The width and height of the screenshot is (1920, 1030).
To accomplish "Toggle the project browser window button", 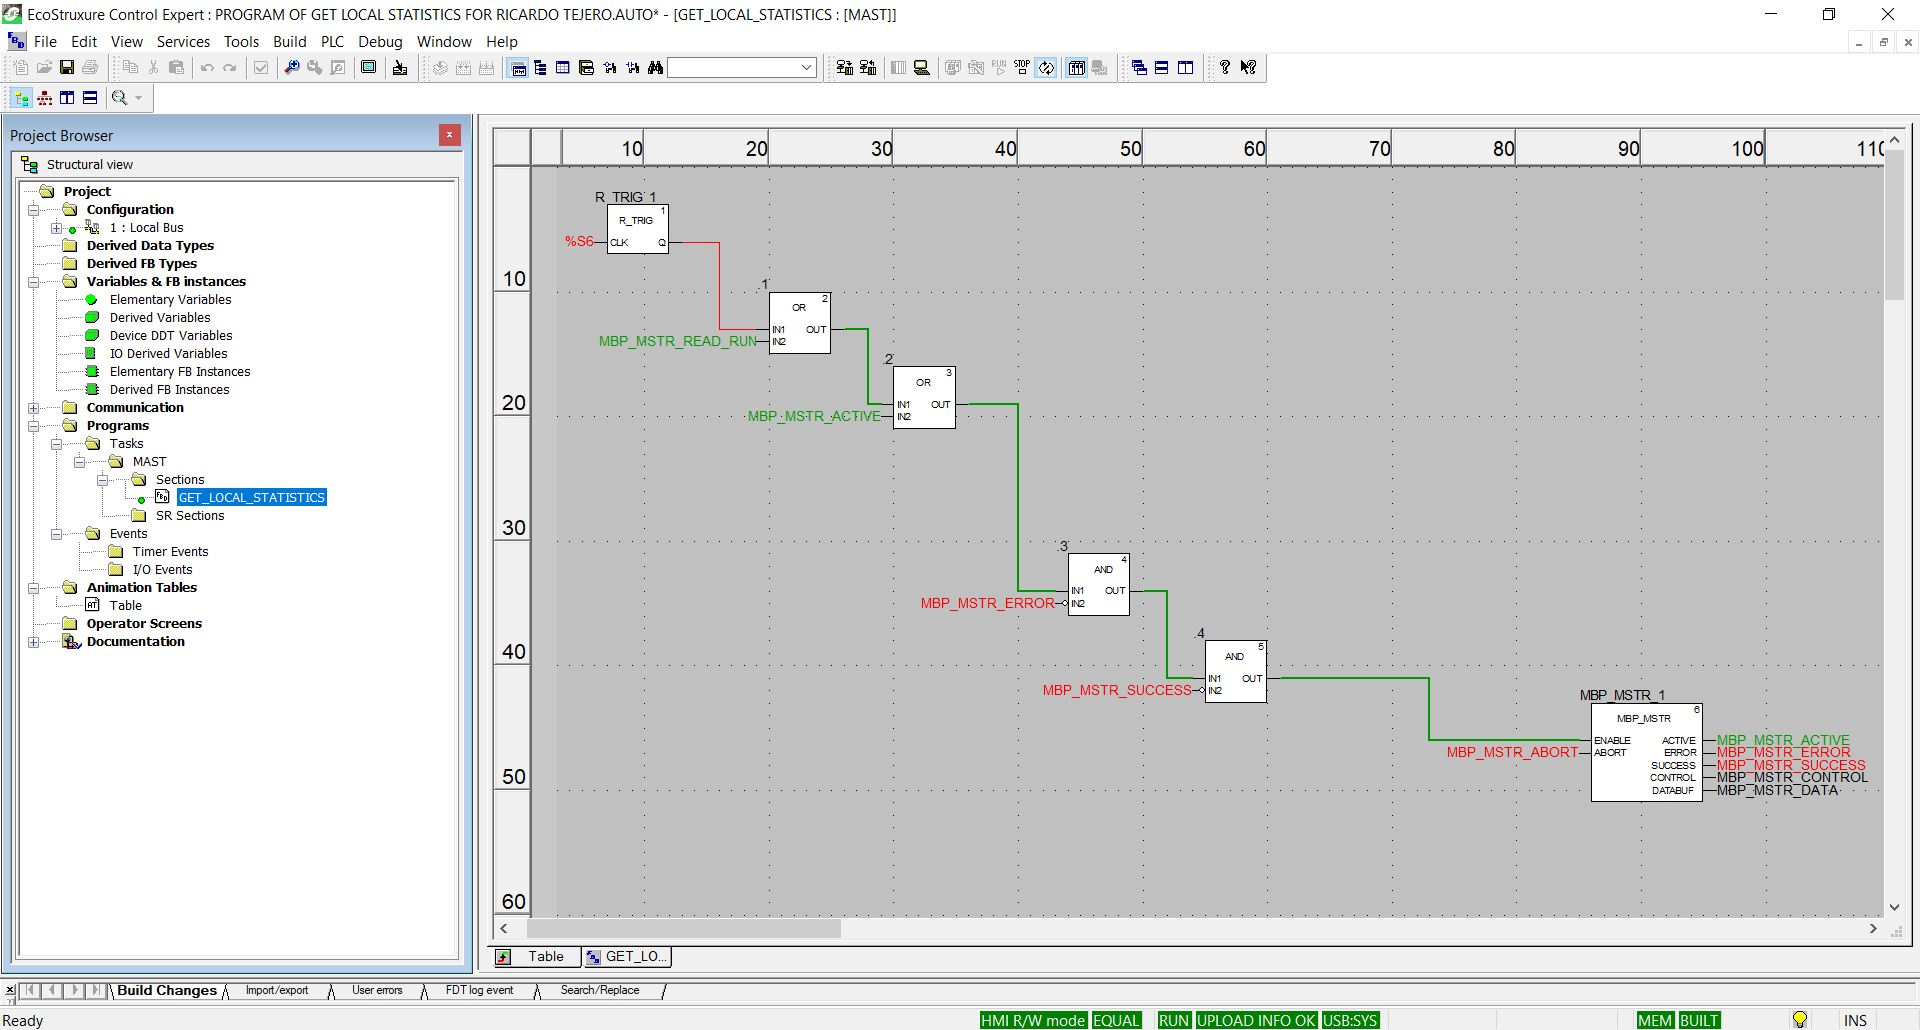I will (x=518, y=67).
